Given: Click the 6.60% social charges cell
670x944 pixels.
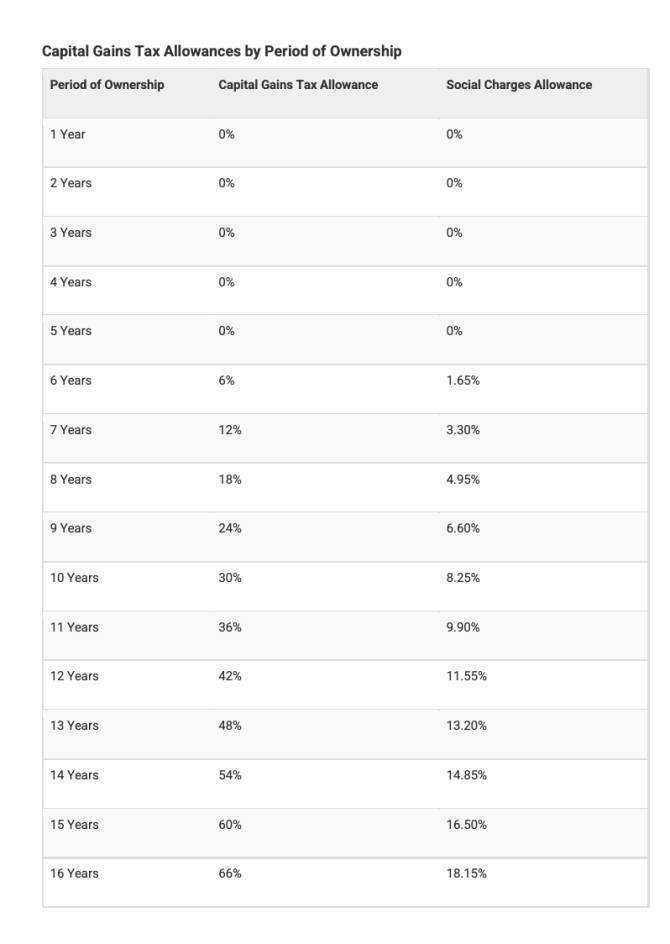Looking at the screenshot, I should tap(463, 529).
